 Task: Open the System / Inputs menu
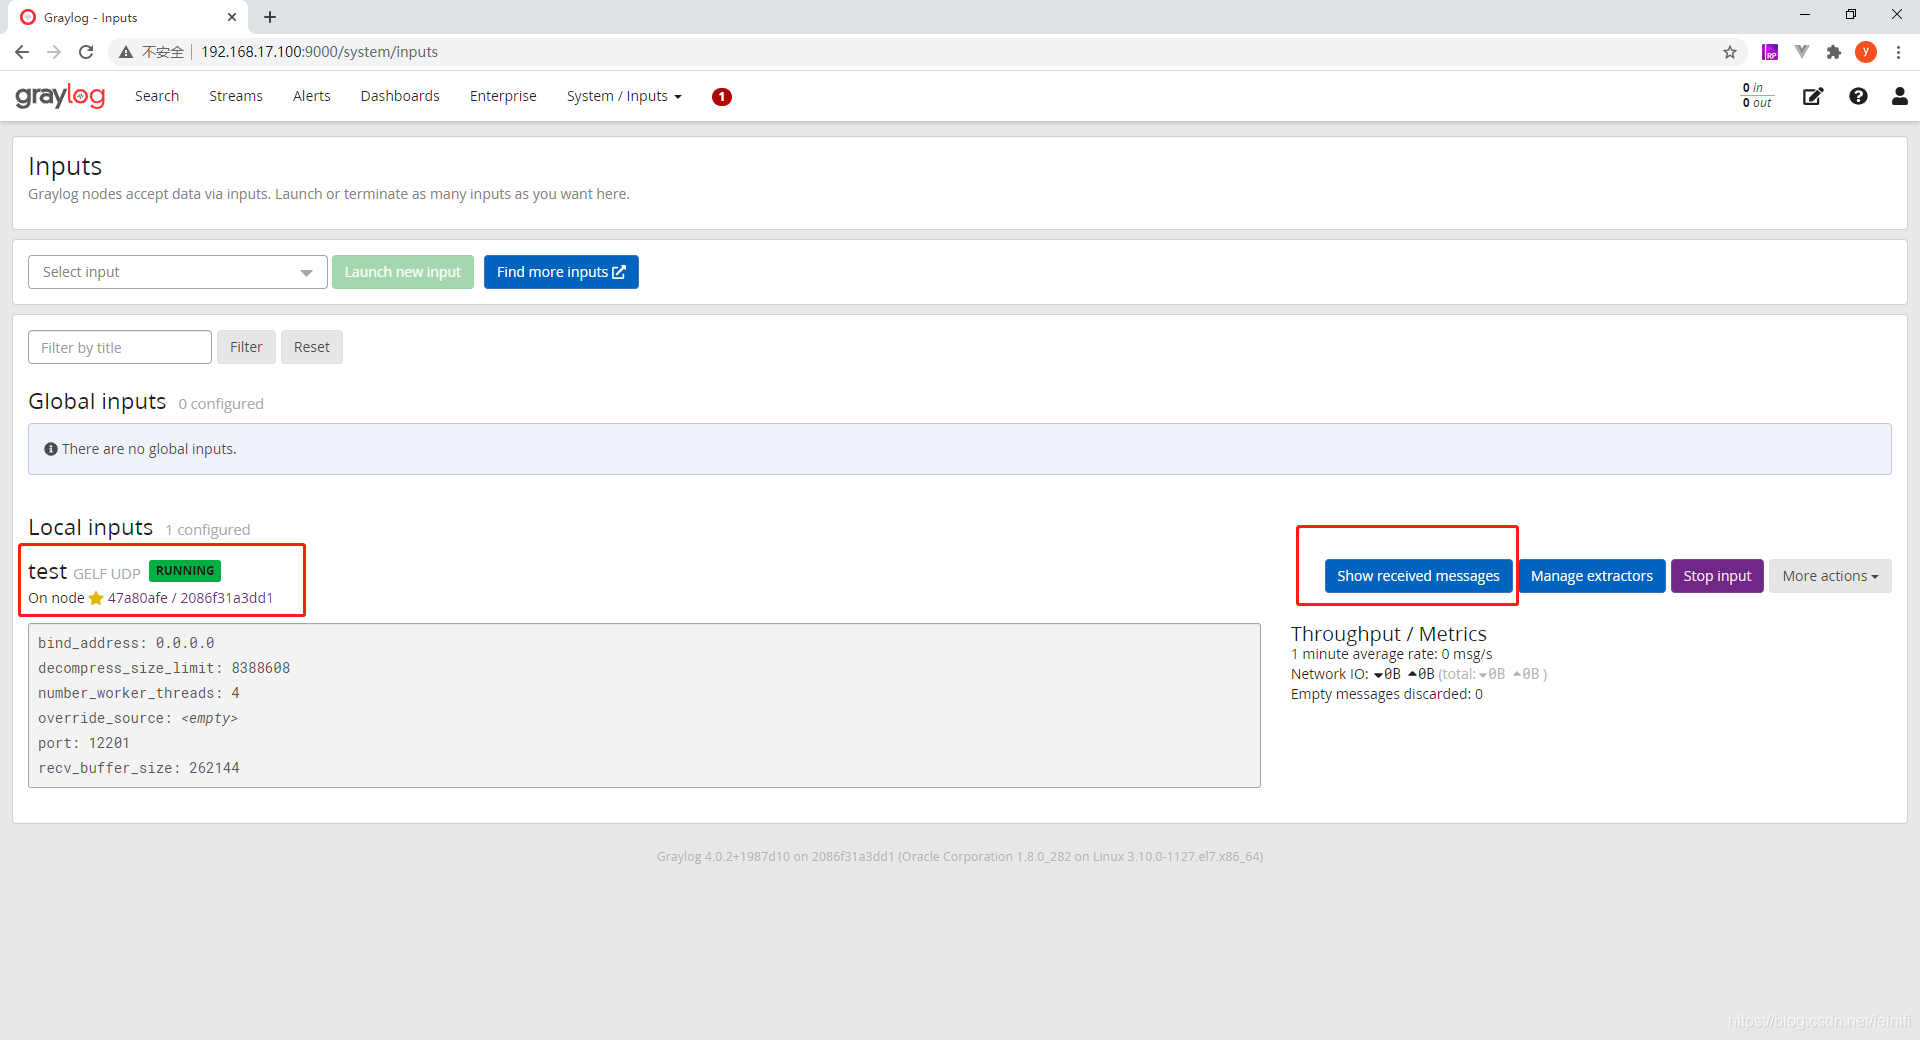624,96
